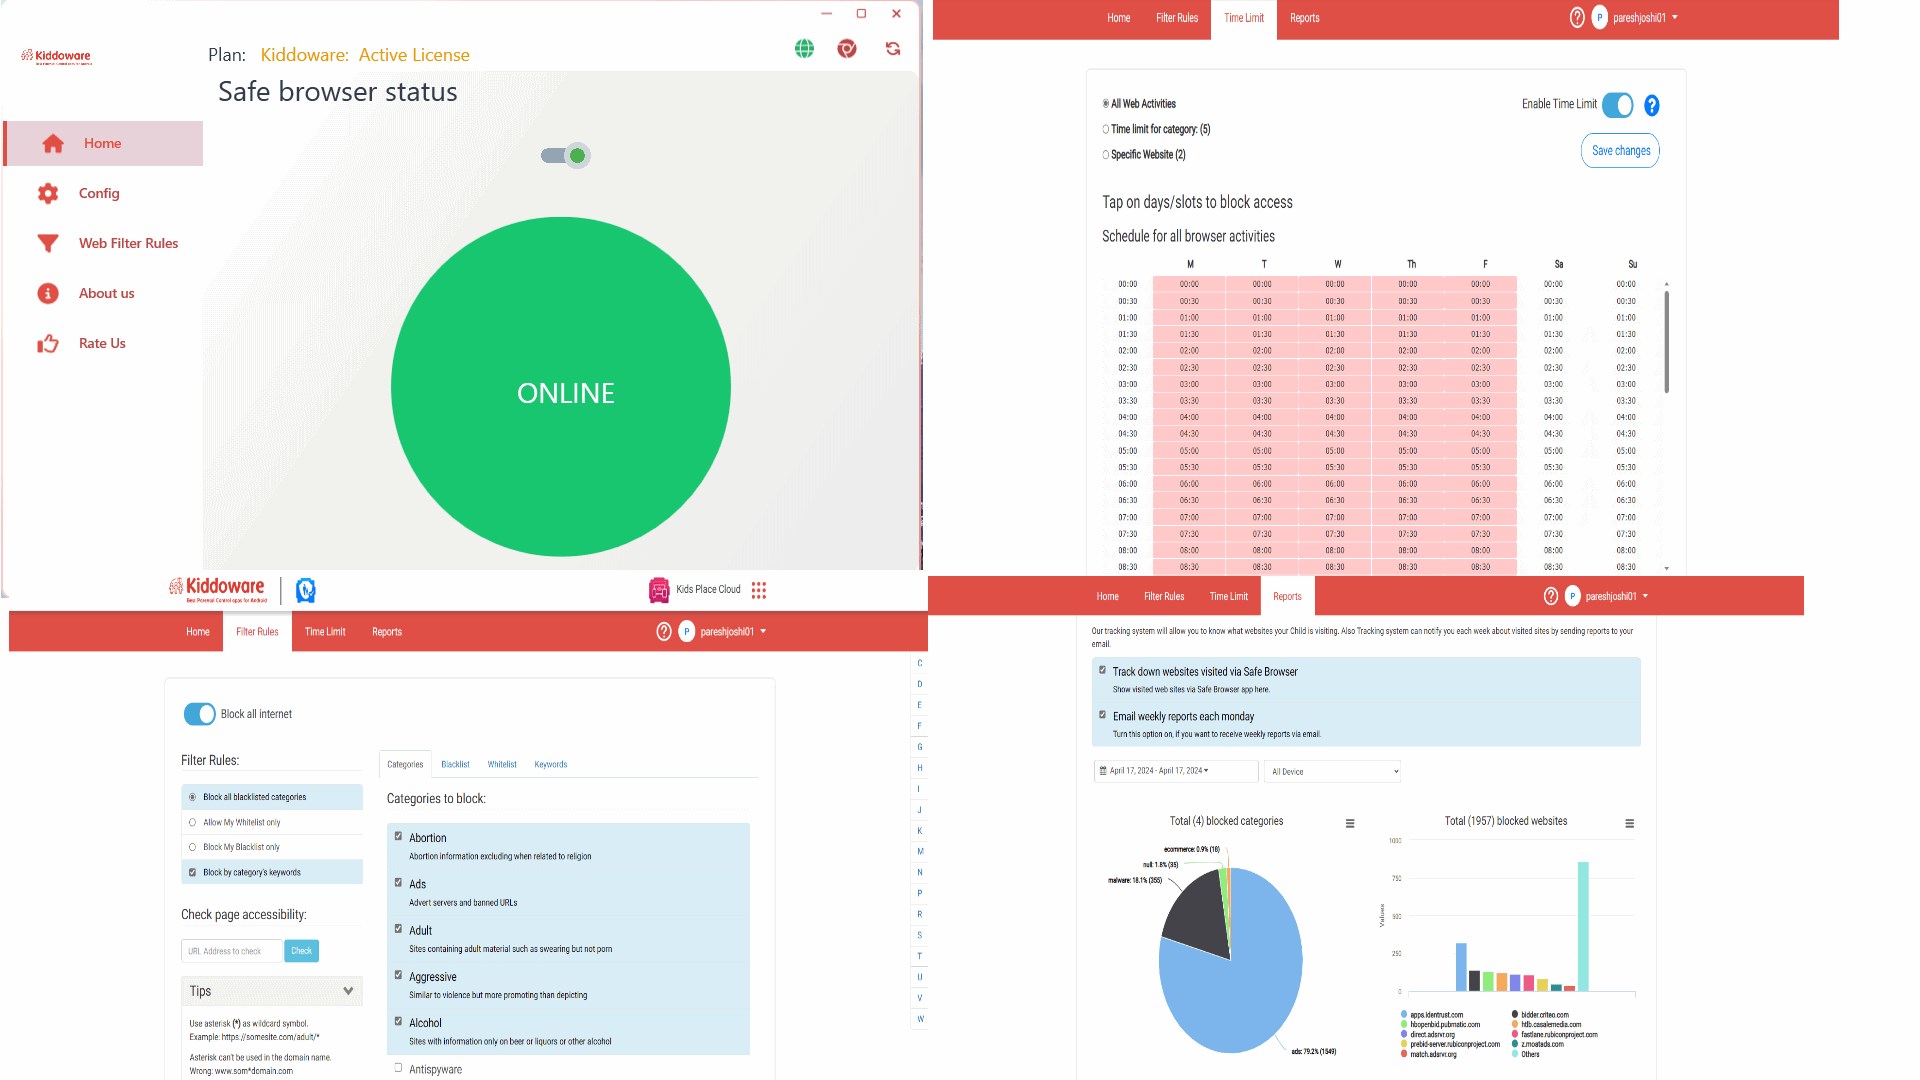Select Allow My Whitelist only radio option
Viewport: 1920px width, 1080px height.
[x=192, y=822]
